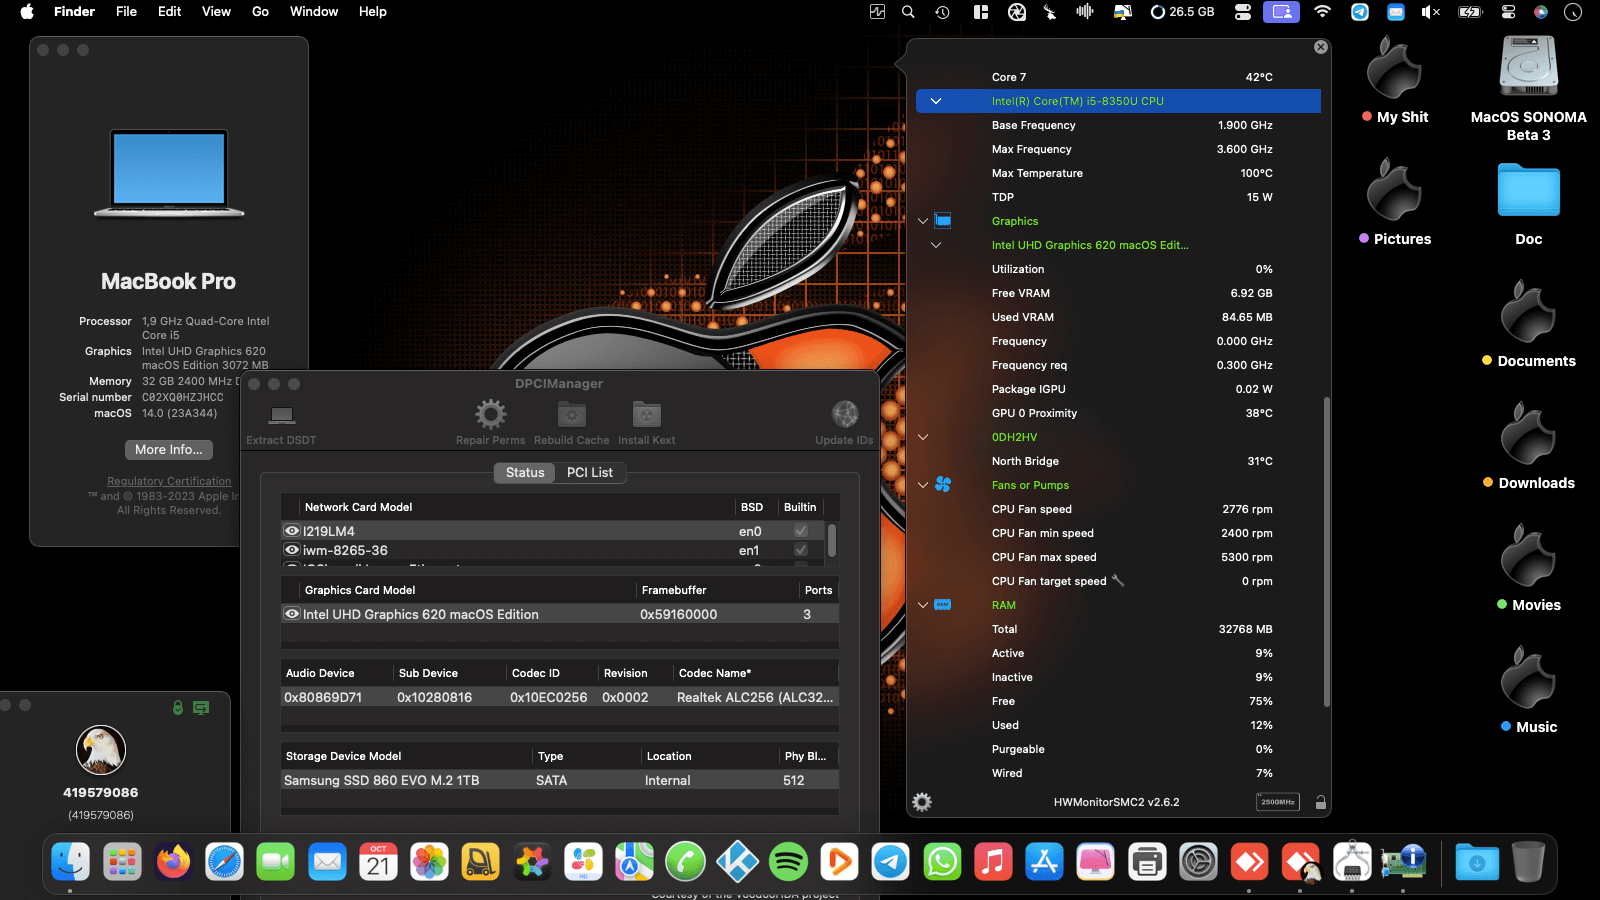Toggle eye for Intel UHD Graphics 620 row
1600x900 pixels.
coord(292,614)
